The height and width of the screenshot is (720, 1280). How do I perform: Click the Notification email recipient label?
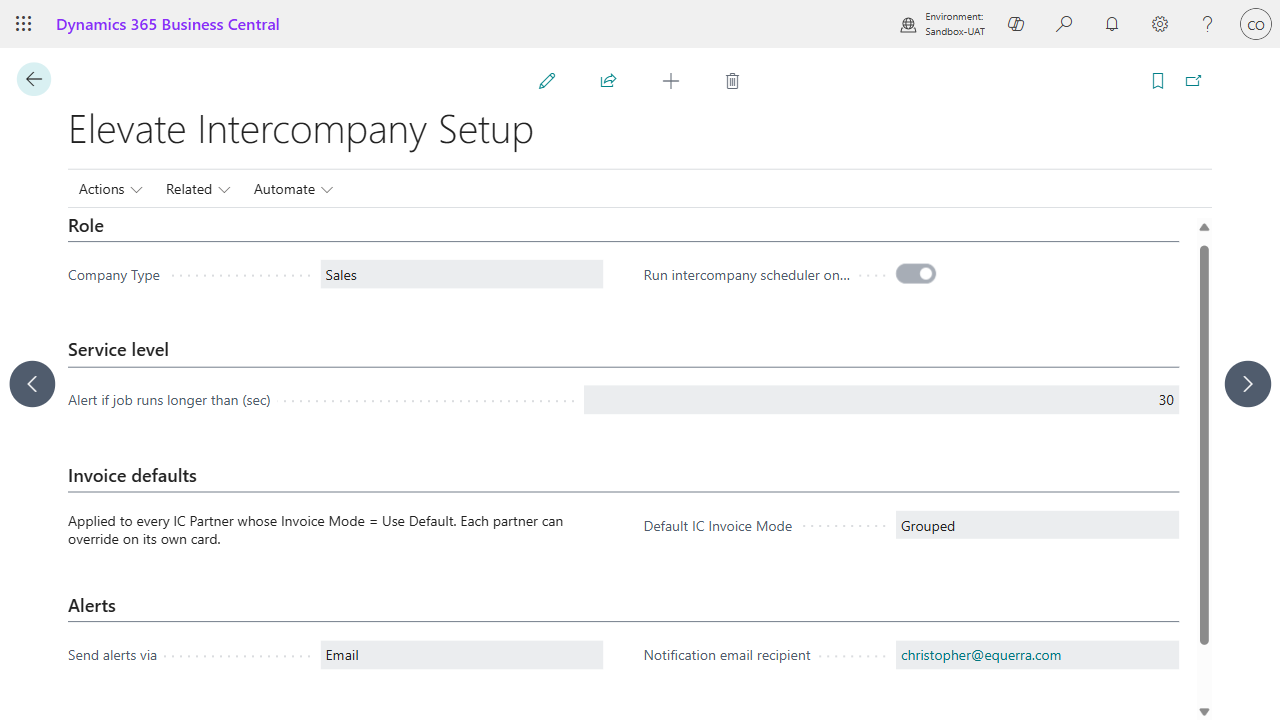727,655
